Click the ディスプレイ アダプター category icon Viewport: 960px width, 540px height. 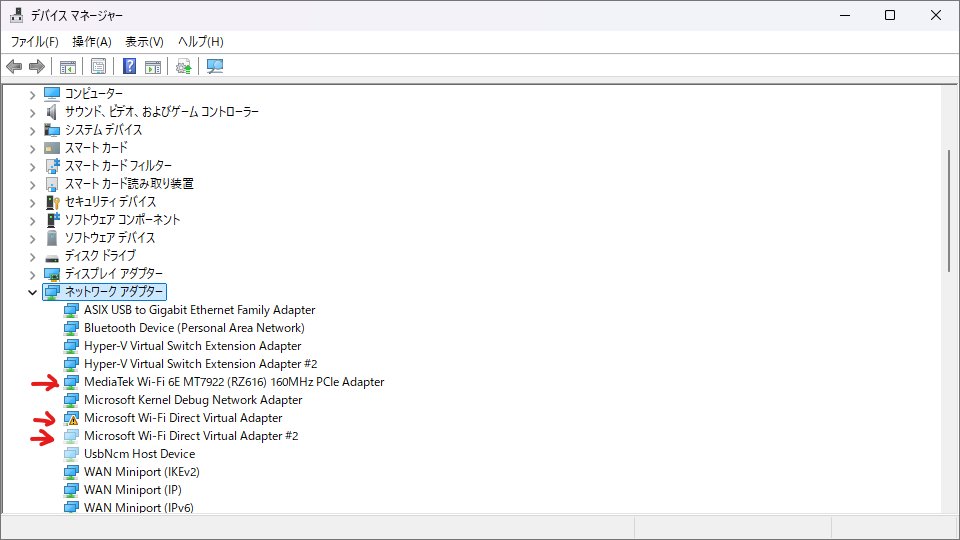52,274
